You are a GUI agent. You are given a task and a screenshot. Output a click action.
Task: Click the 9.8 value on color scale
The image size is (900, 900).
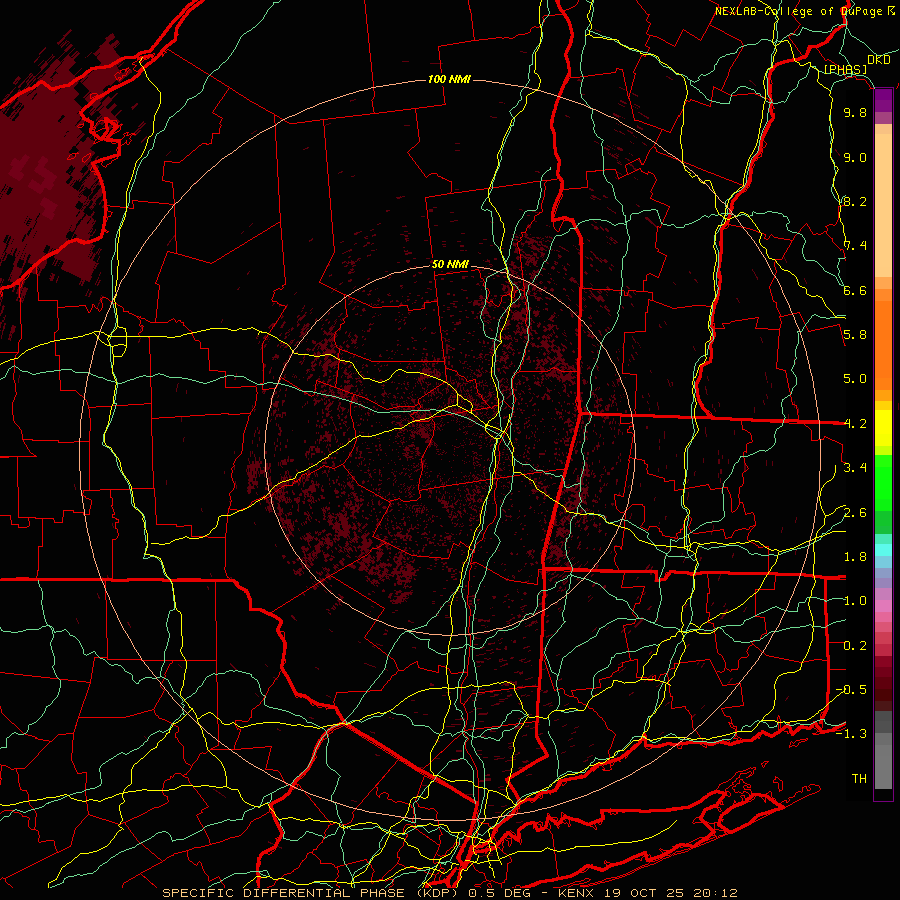(x=855, y=112)
